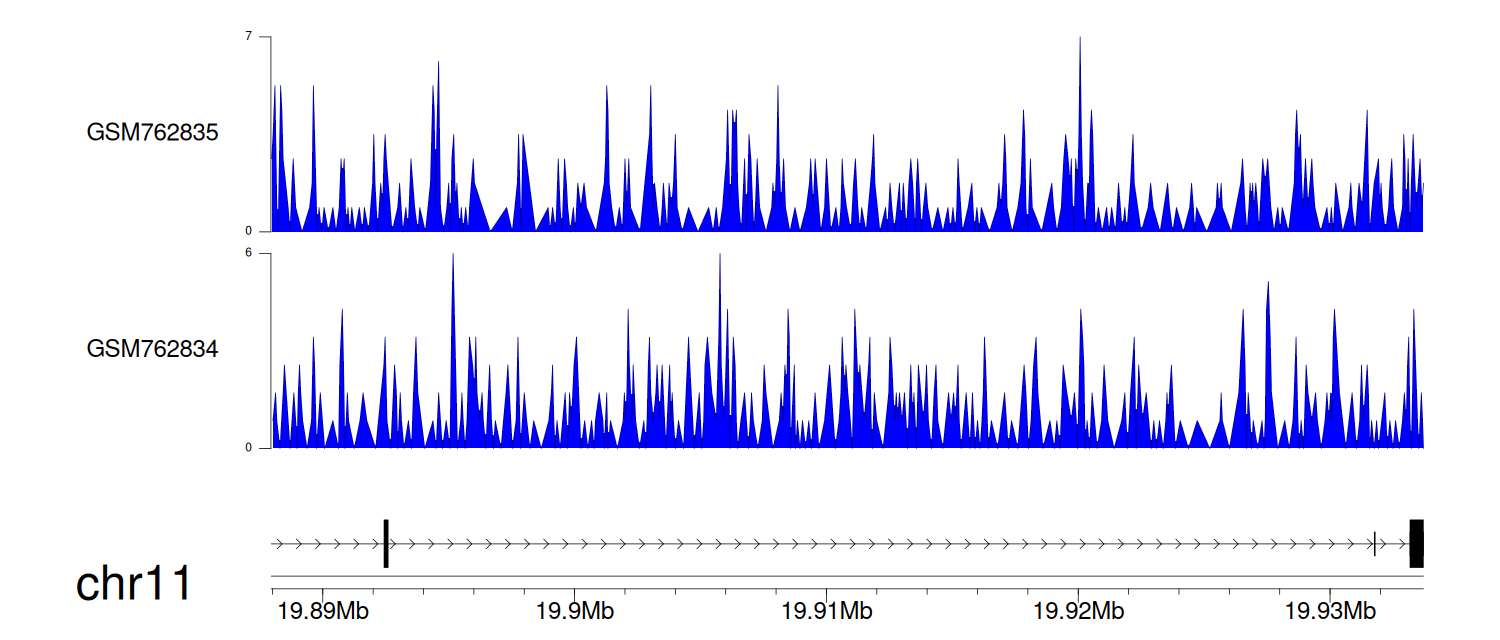Image resolution: width=1500 pixels, height=640 pixels.
Task: Click the thick last exon block at right
Action: click(1416, 543)
